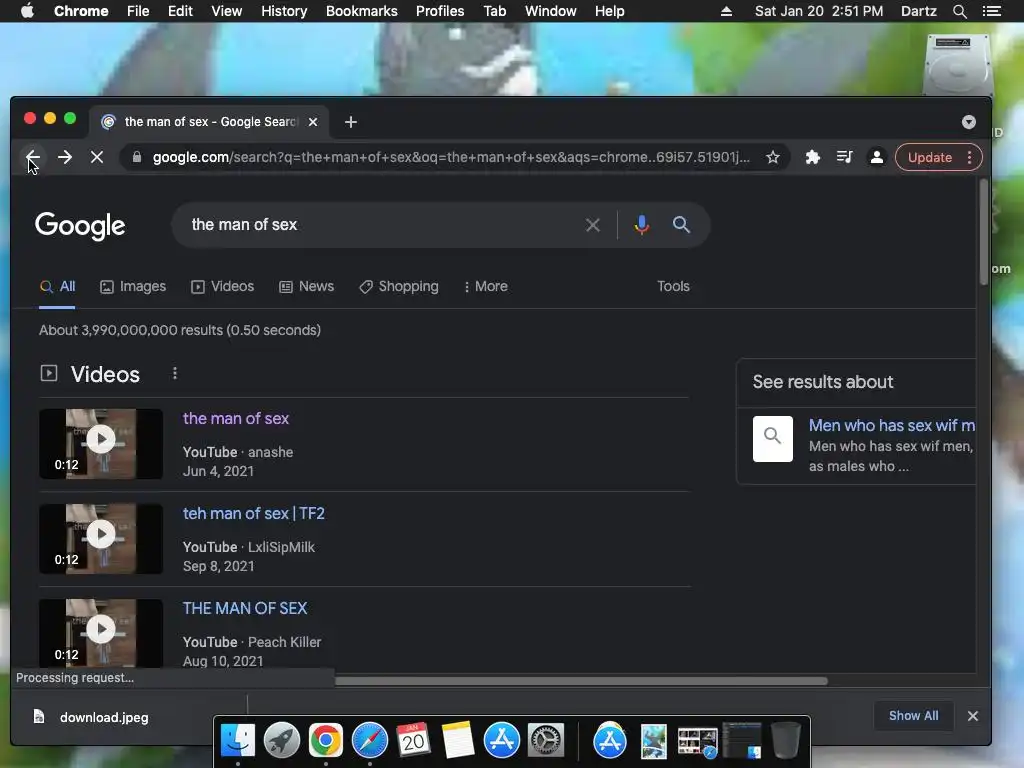Click the address bar URL field
Viewport: 1024px width, 768px height.
pyautogui.click(x=451, y=157)
